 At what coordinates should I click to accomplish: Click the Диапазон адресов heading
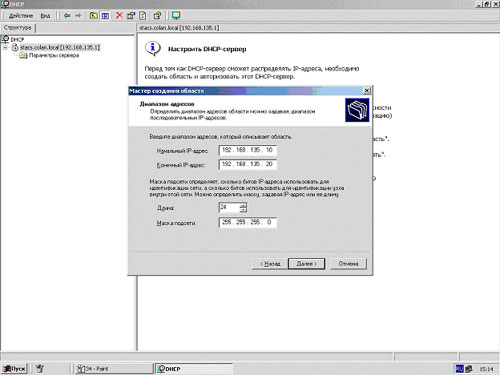[x=167, y=104]
